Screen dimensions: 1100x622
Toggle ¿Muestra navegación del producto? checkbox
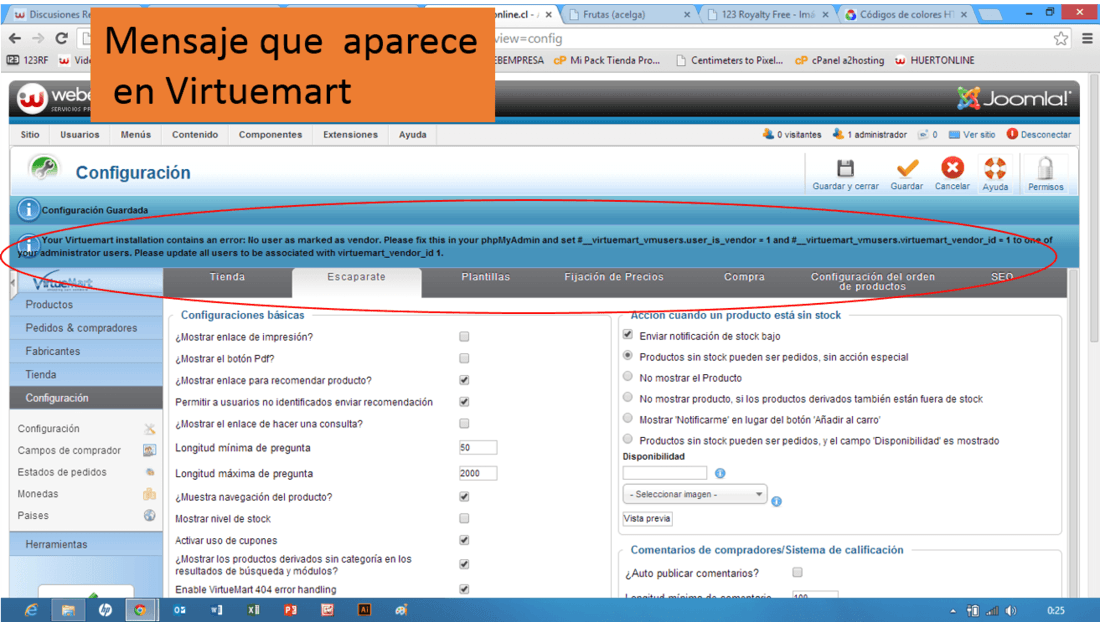tap(464, 496)
